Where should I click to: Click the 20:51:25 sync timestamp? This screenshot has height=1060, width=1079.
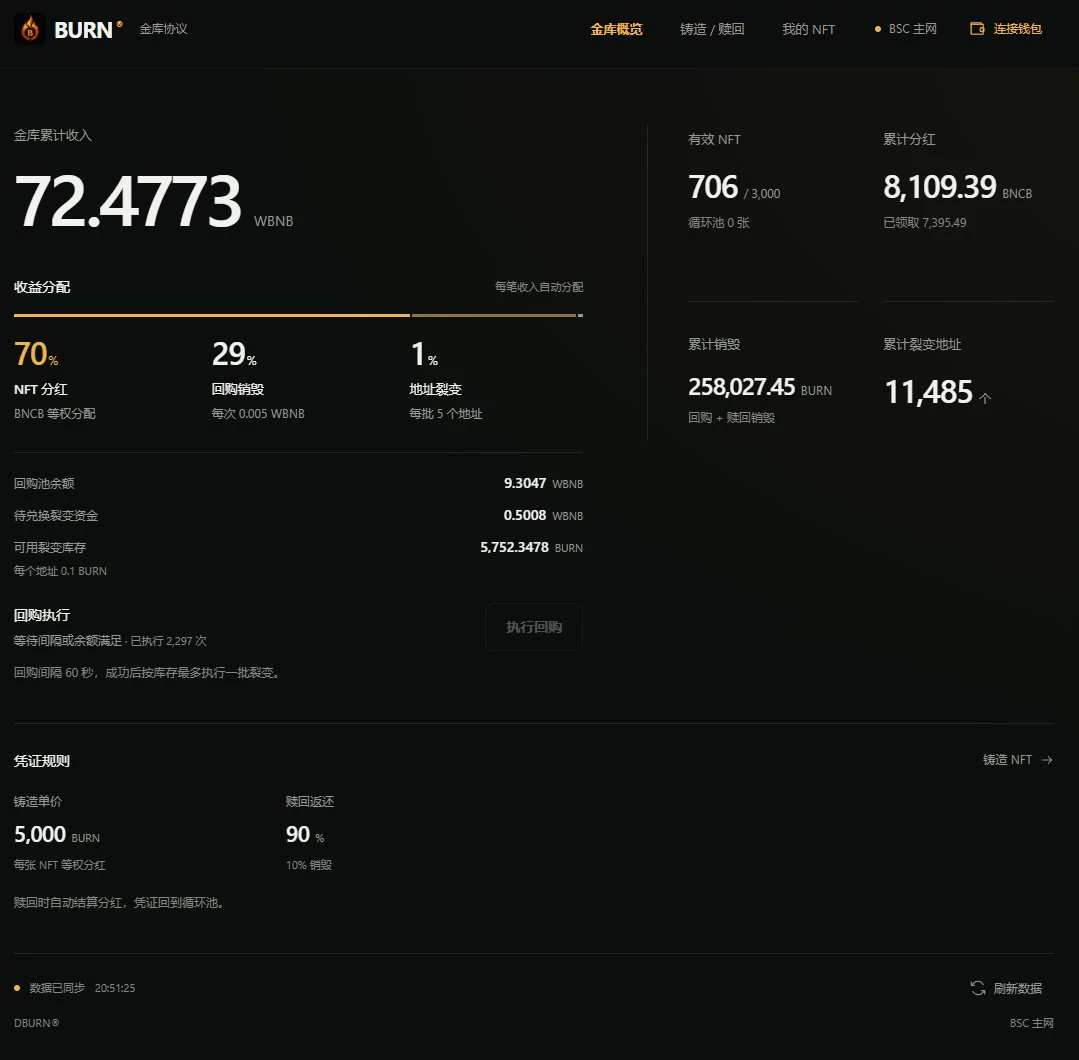click(115, 988)
